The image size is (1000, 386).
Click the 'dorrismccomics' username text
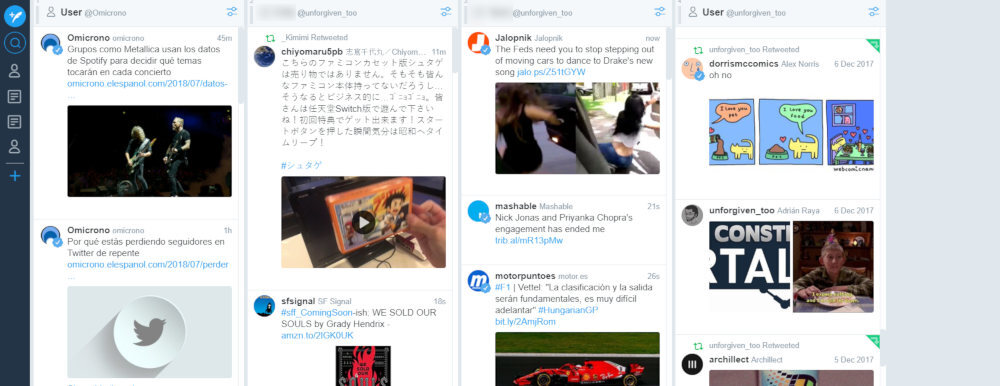pyautogui.click(x=744, y=63)
